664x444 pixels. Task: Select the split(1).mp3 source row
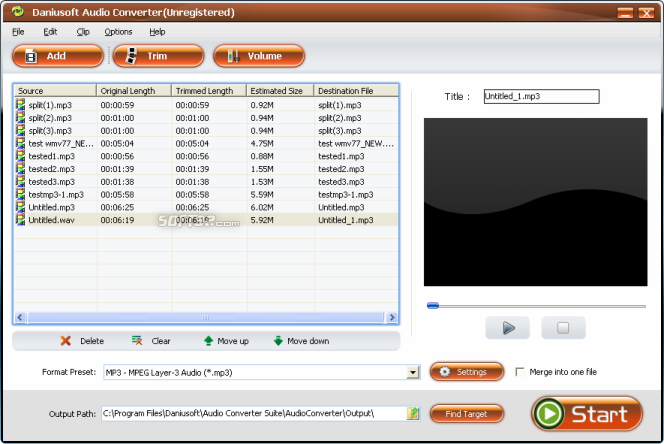point(50,105)
